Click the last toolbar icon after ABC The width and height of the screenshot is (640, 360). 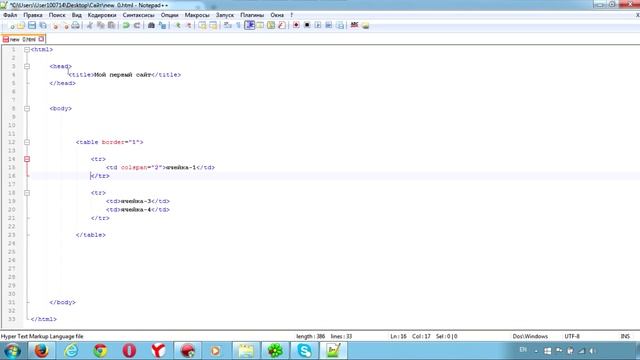coord(365,25)
